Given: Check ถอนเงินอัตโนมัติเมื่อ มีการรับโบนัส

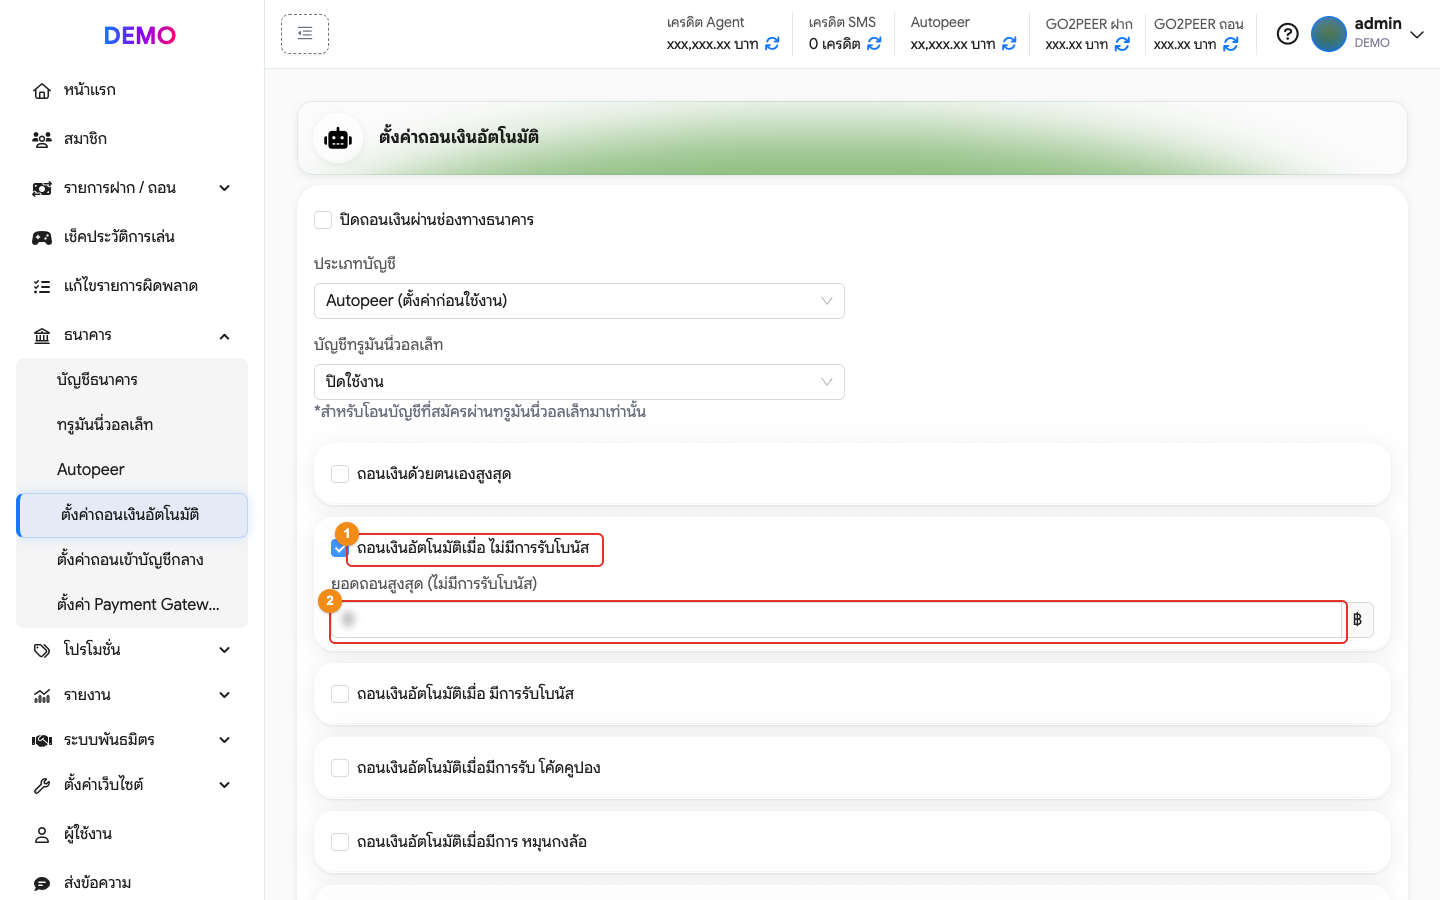Looking at the screenshot, I should (340, 694).
